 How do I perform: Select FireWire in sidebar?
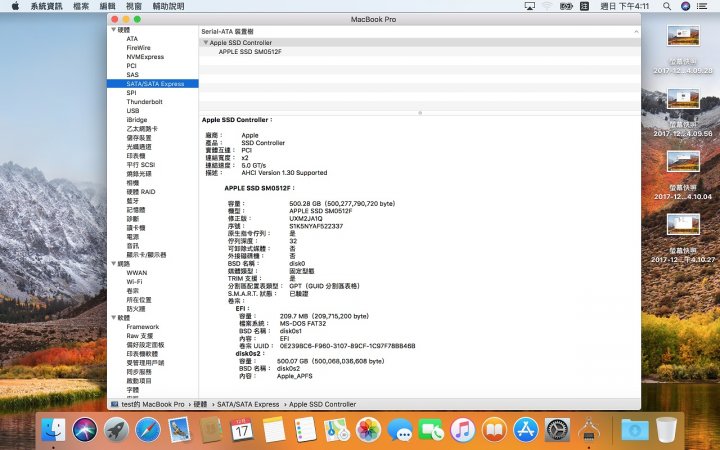[138, 48]
